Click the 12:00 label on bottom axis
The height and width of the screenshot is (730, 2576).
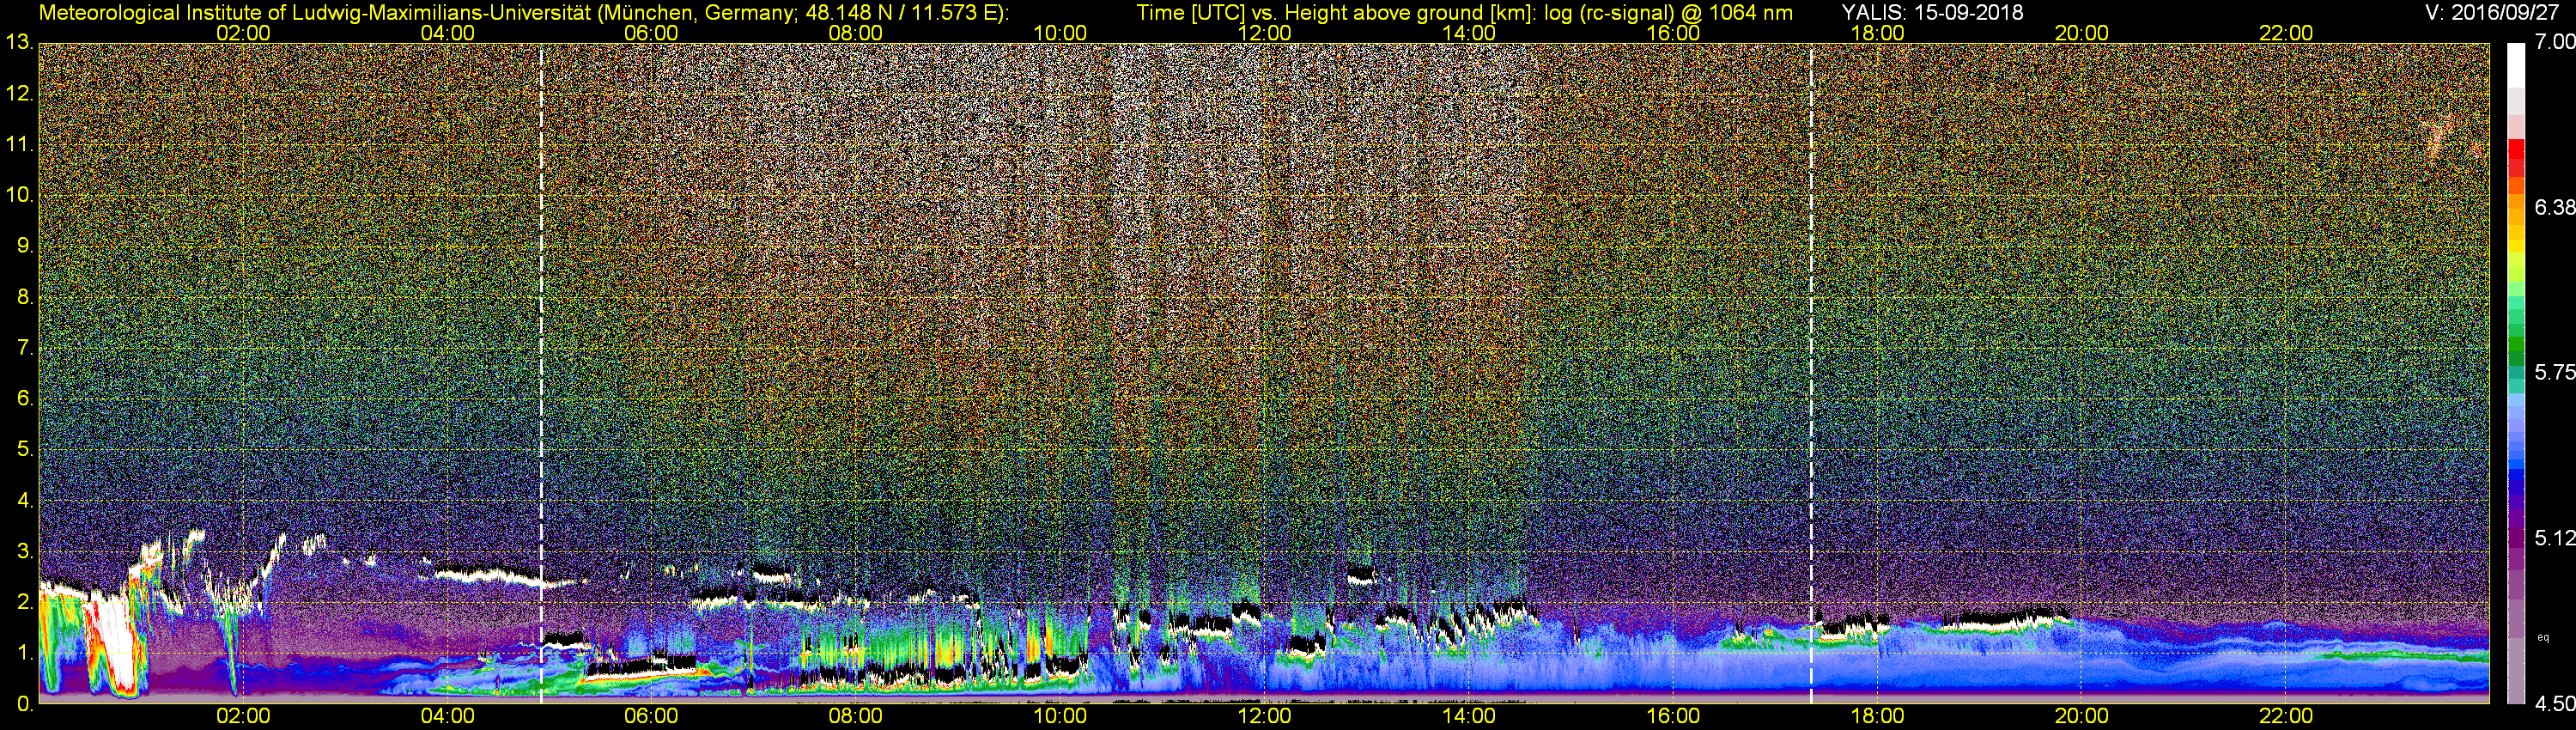pos(1264,716)
